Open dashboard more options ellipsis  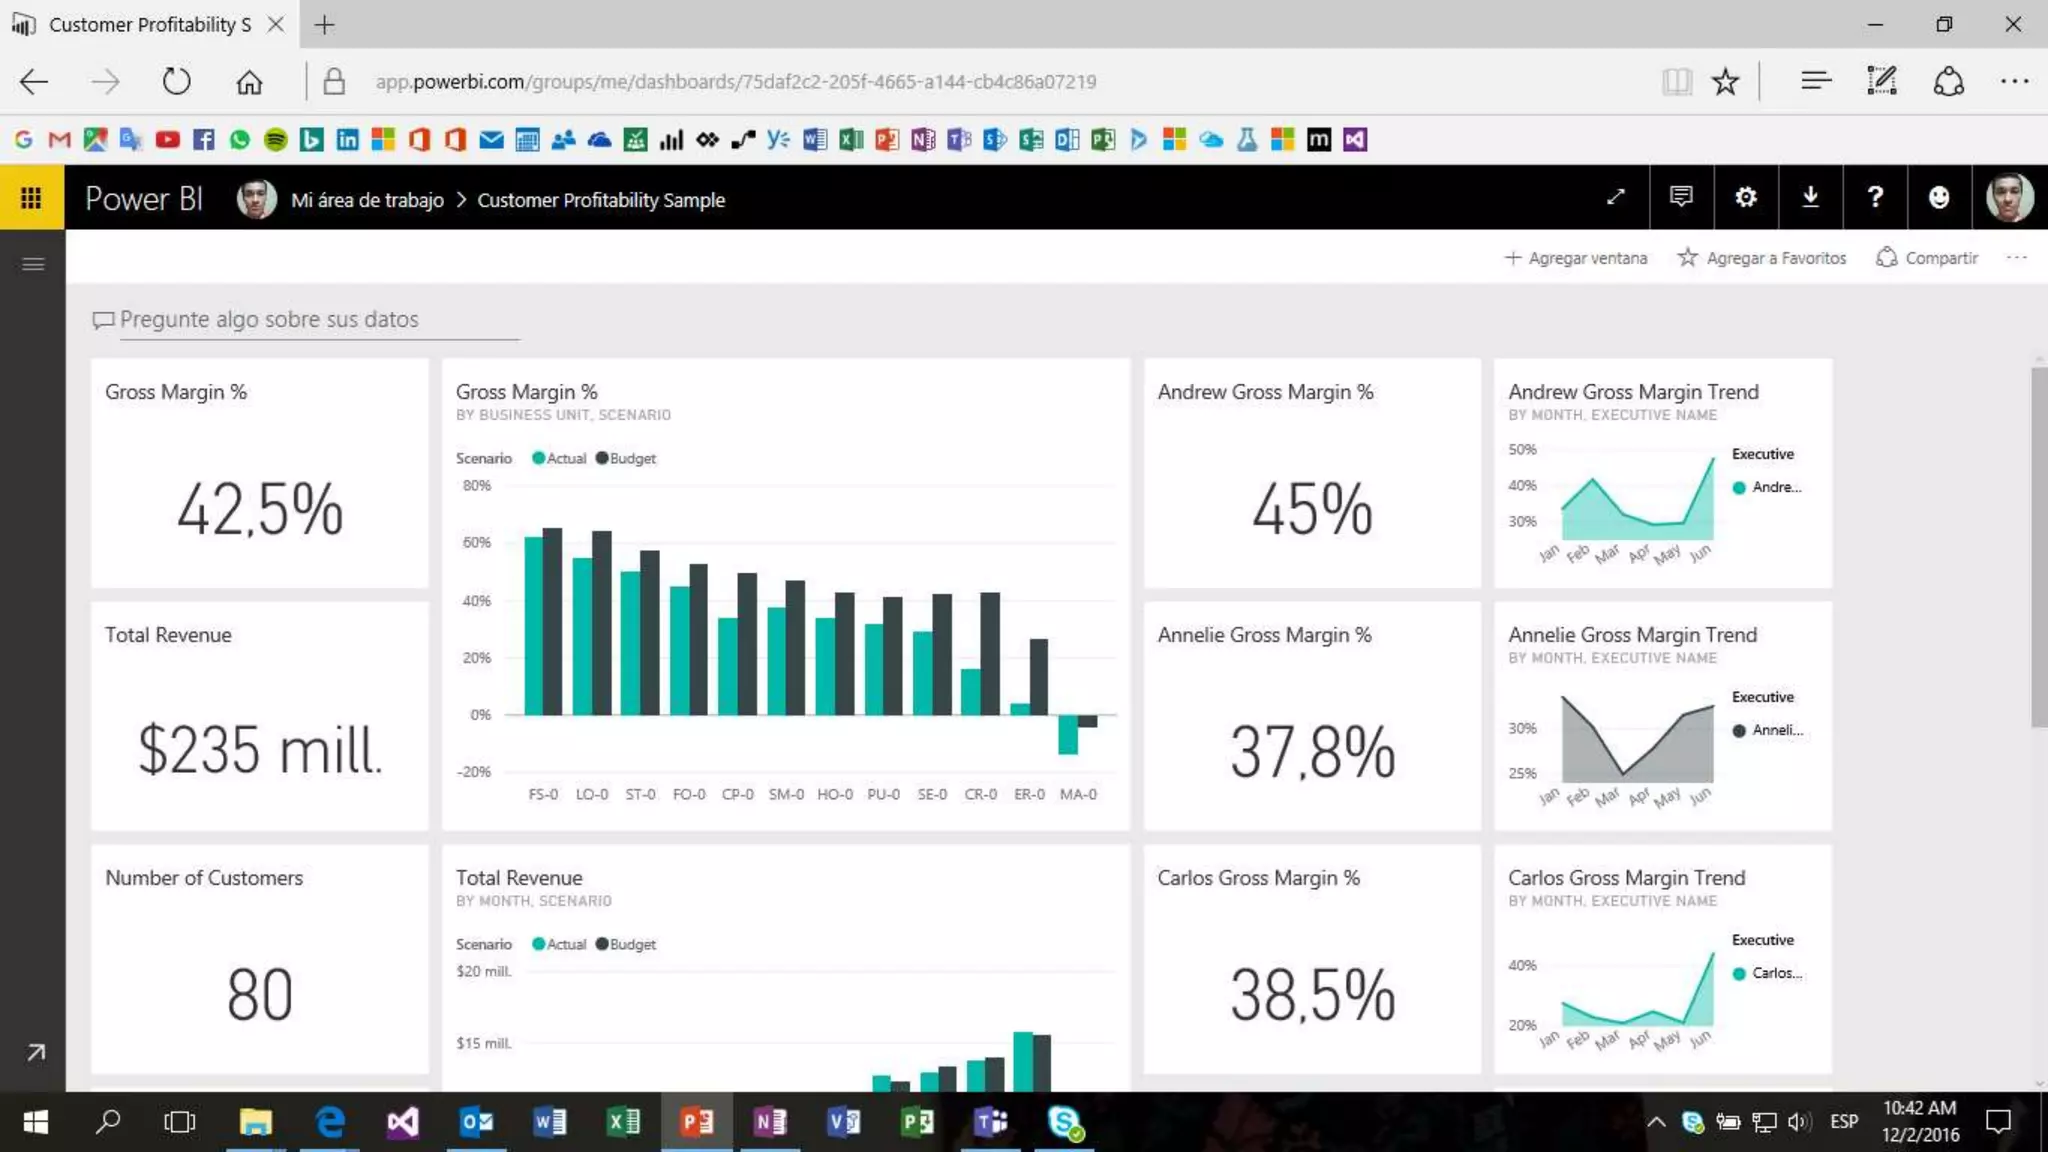coord(2016,258)
